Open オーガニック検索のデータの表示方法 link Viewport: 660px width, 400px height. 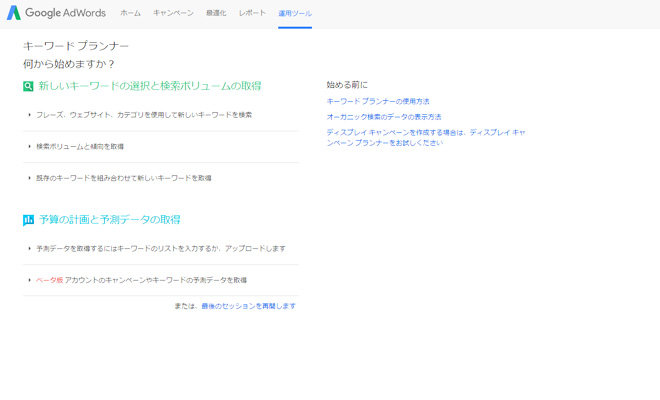pyautogui.click(x=383, y=117)
